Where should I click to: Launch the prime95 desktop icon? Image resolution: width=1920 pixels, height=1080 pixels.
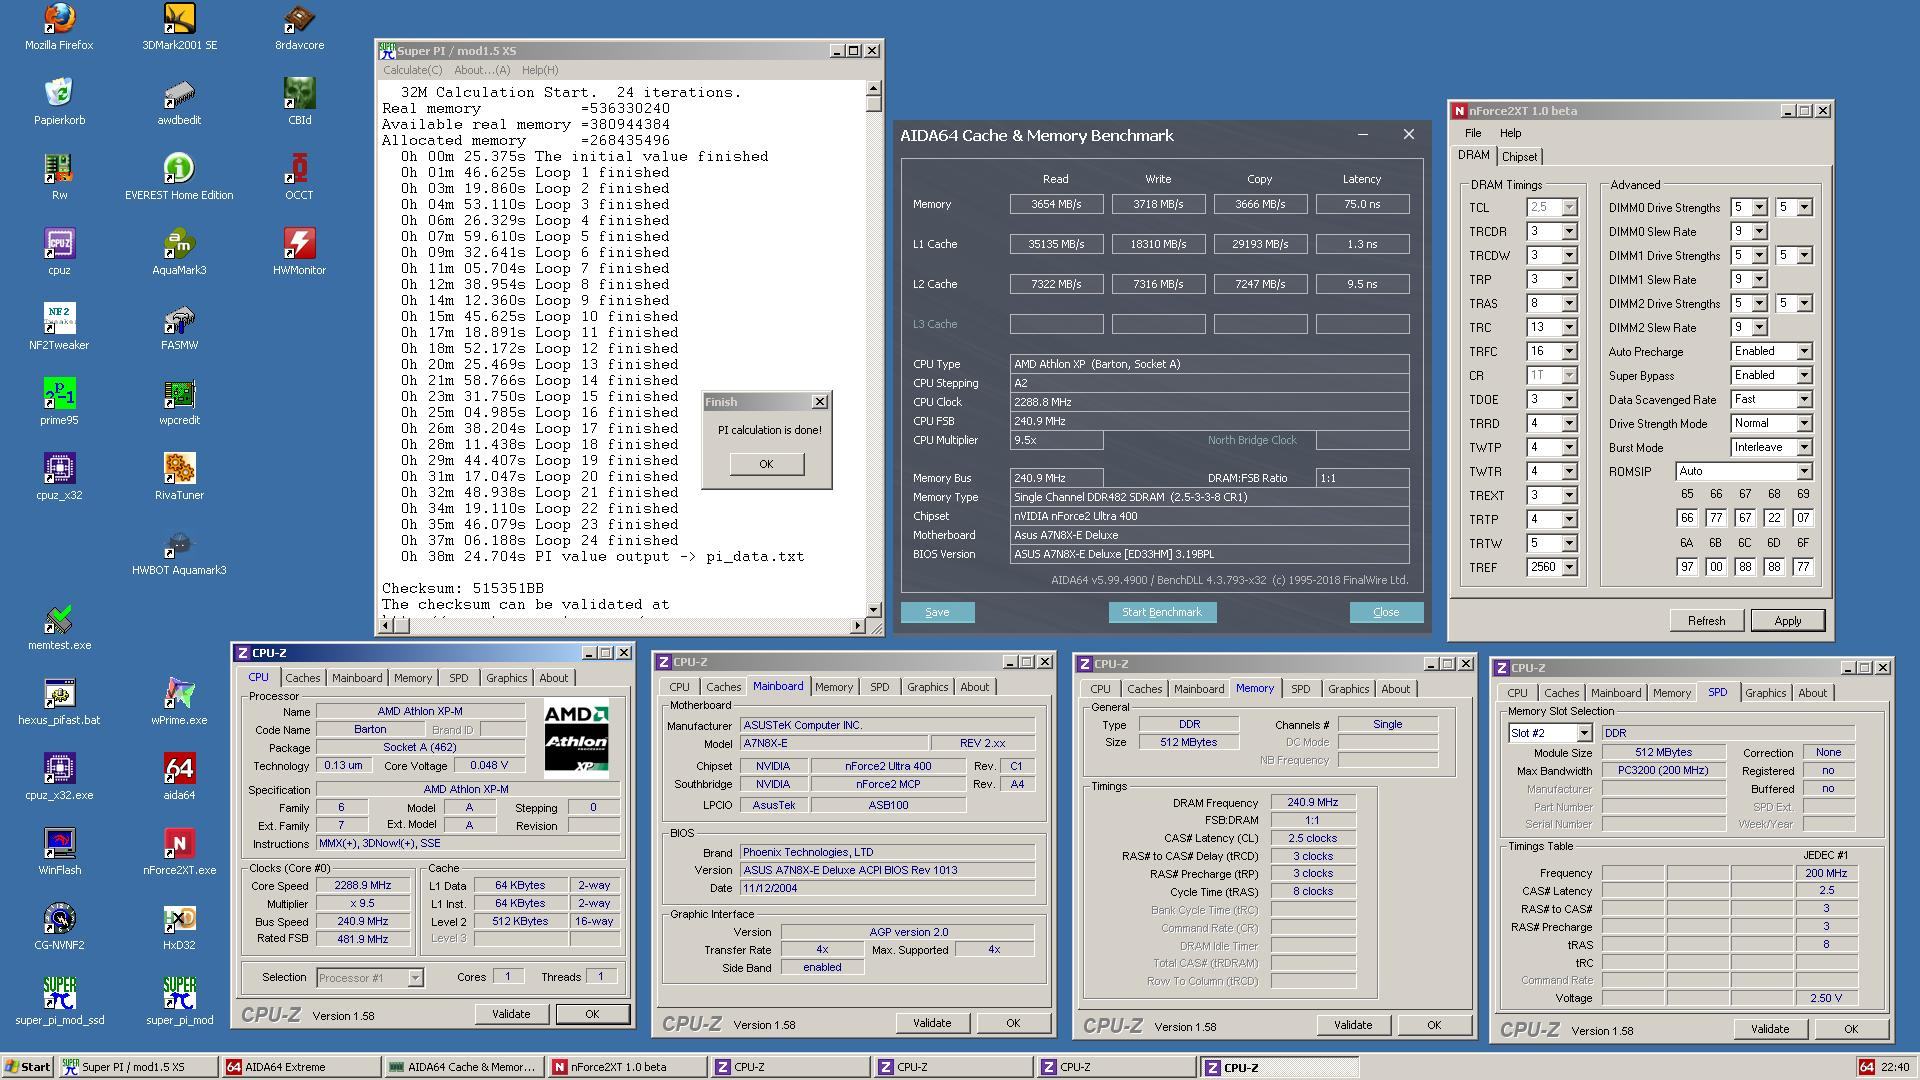click(59, 394)
